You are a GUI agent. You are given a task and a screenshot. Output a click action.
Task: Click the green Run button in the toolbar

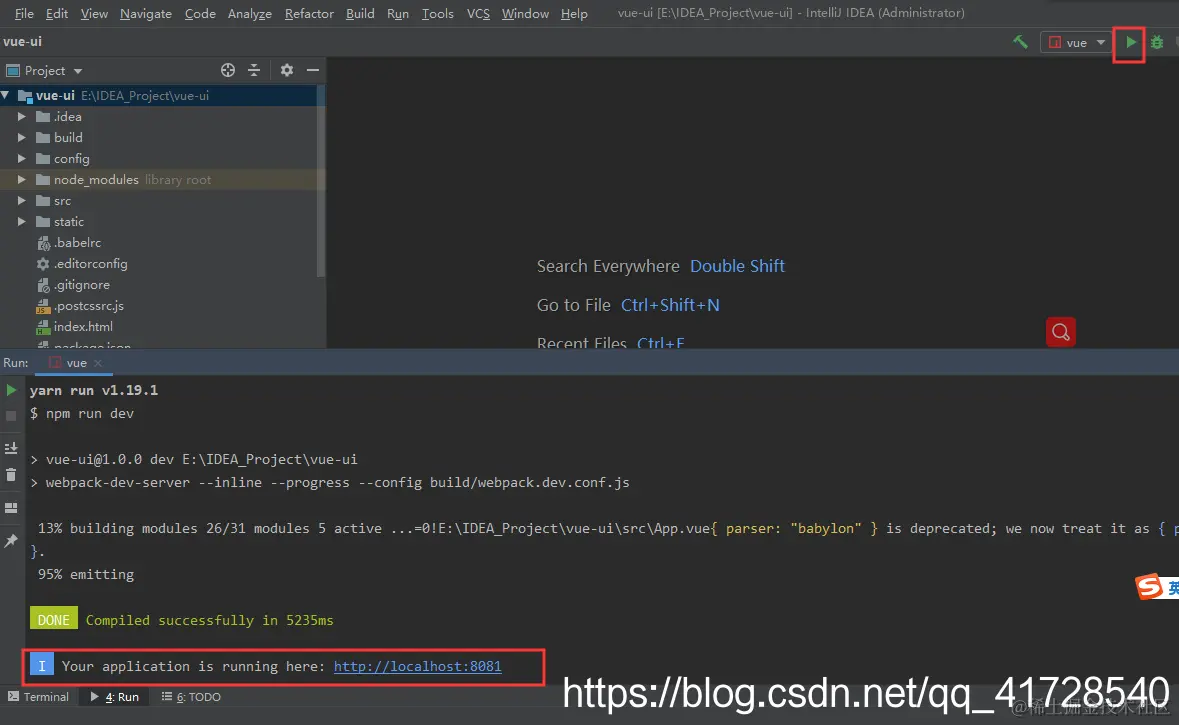click(x=1130, y=43)
